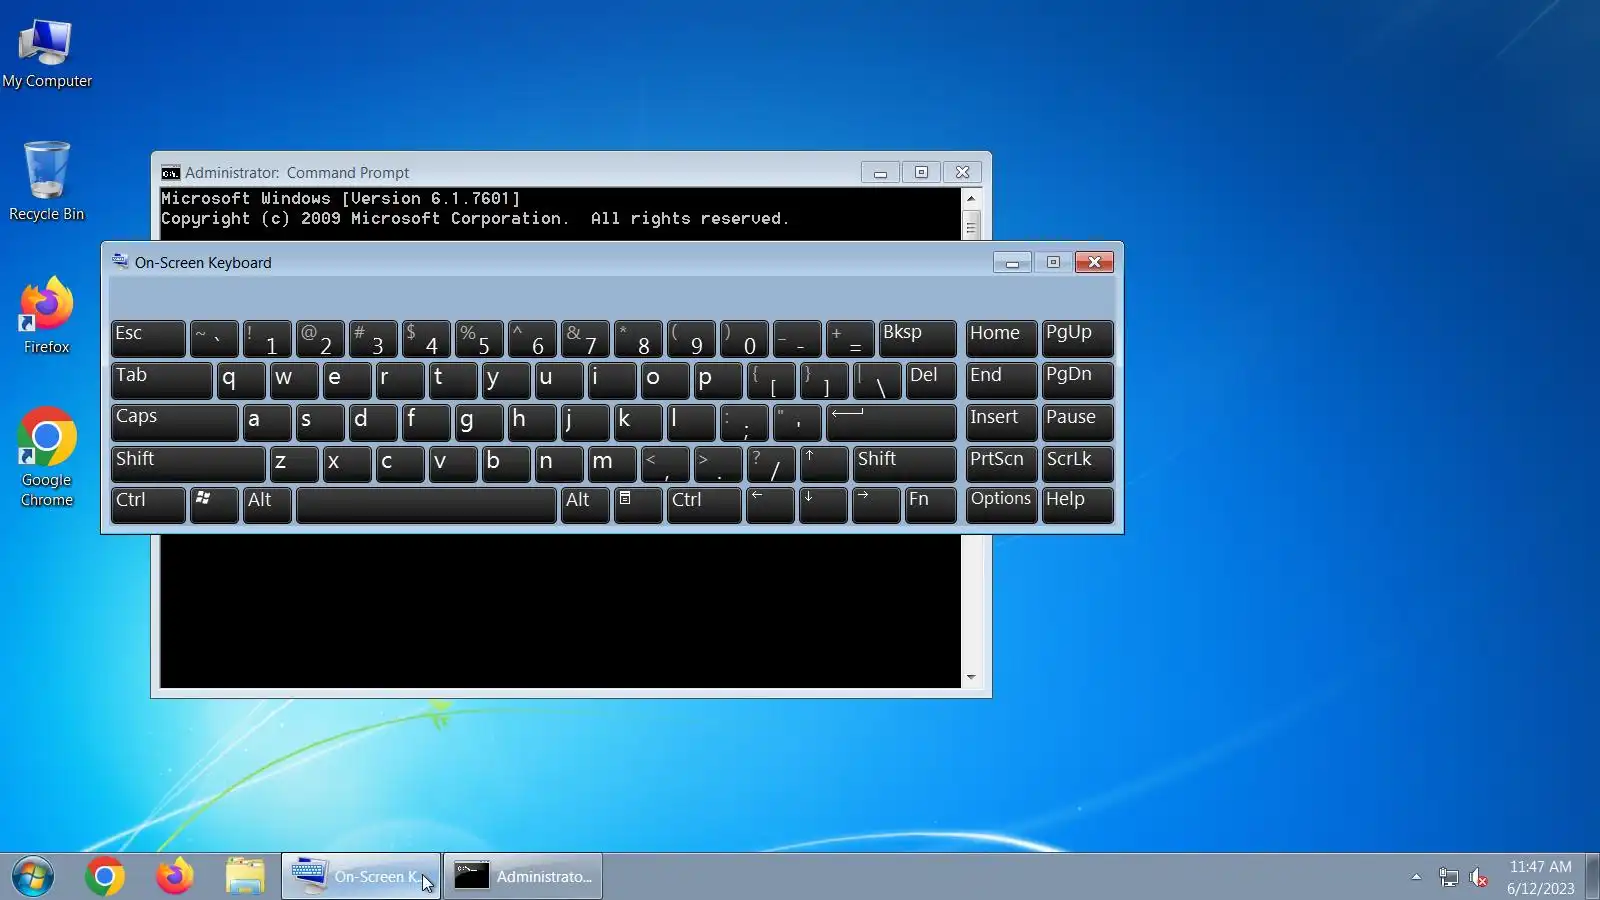1600x900 pixels.
Task: Click the left arrow key
Action: click(770, 506)
